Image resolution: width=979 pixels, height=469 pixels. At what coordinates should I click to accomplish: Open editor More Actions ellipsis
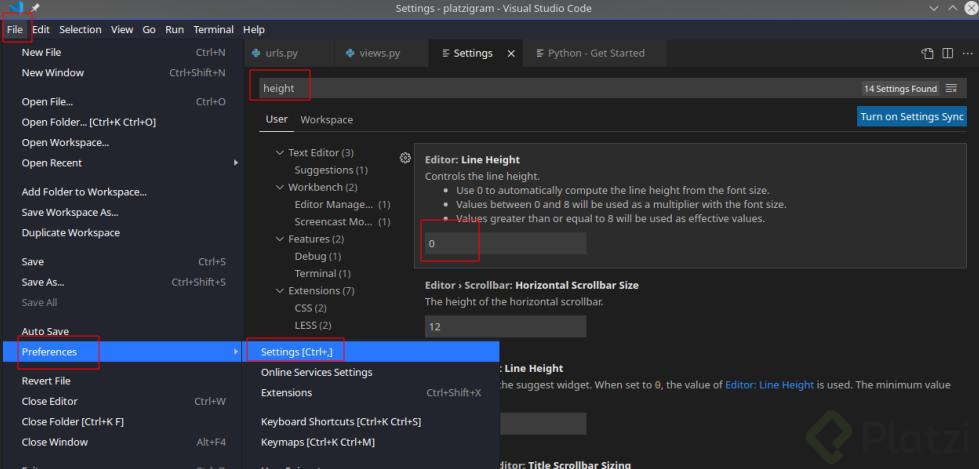coord(968,53)
